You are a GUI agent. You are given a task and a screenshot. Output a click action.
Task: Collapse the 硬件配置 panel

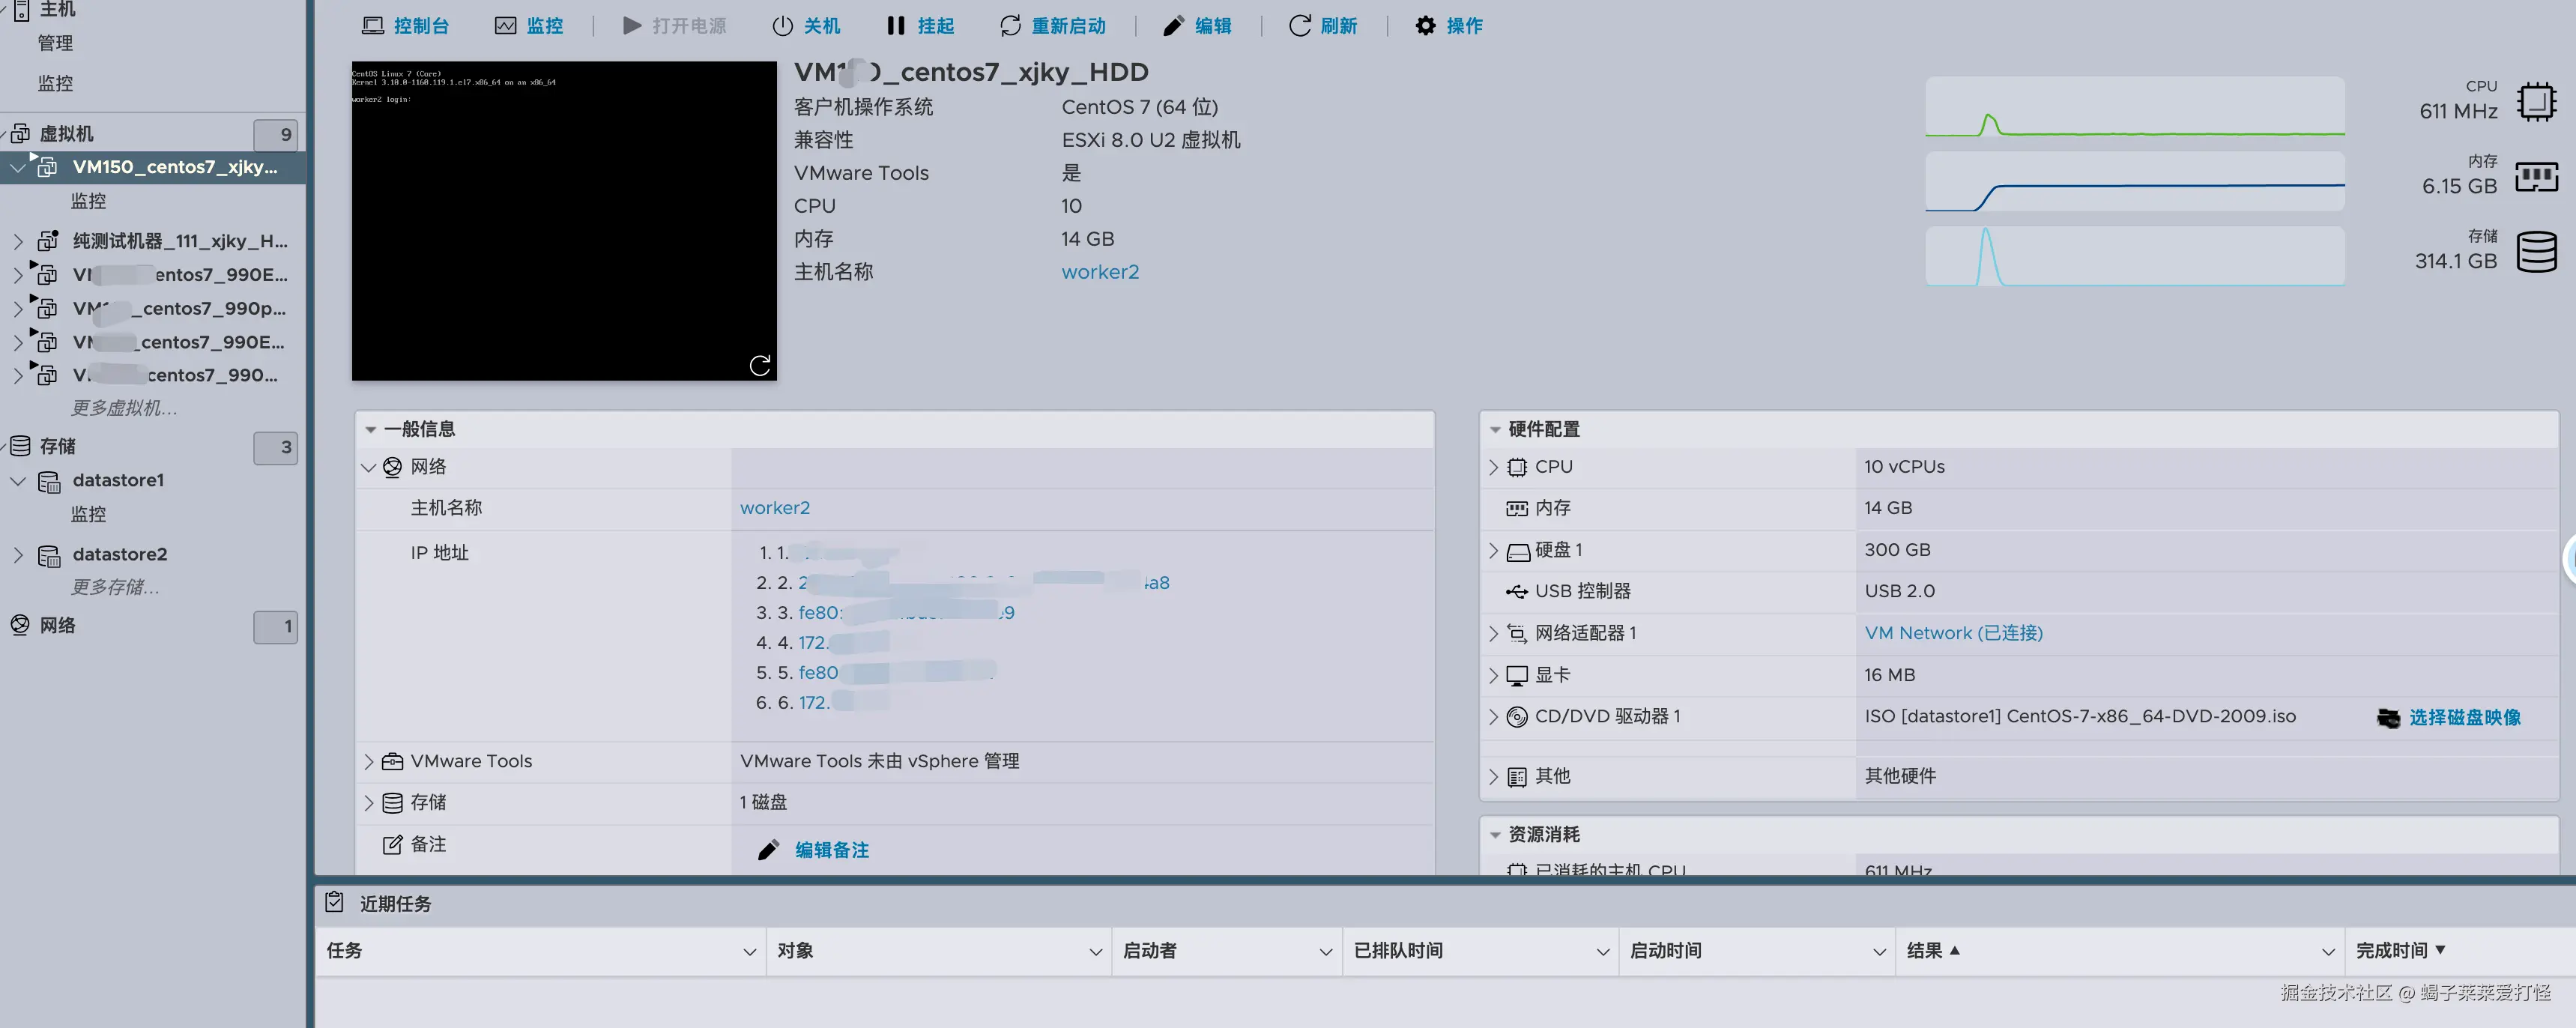pos(1495,429)
